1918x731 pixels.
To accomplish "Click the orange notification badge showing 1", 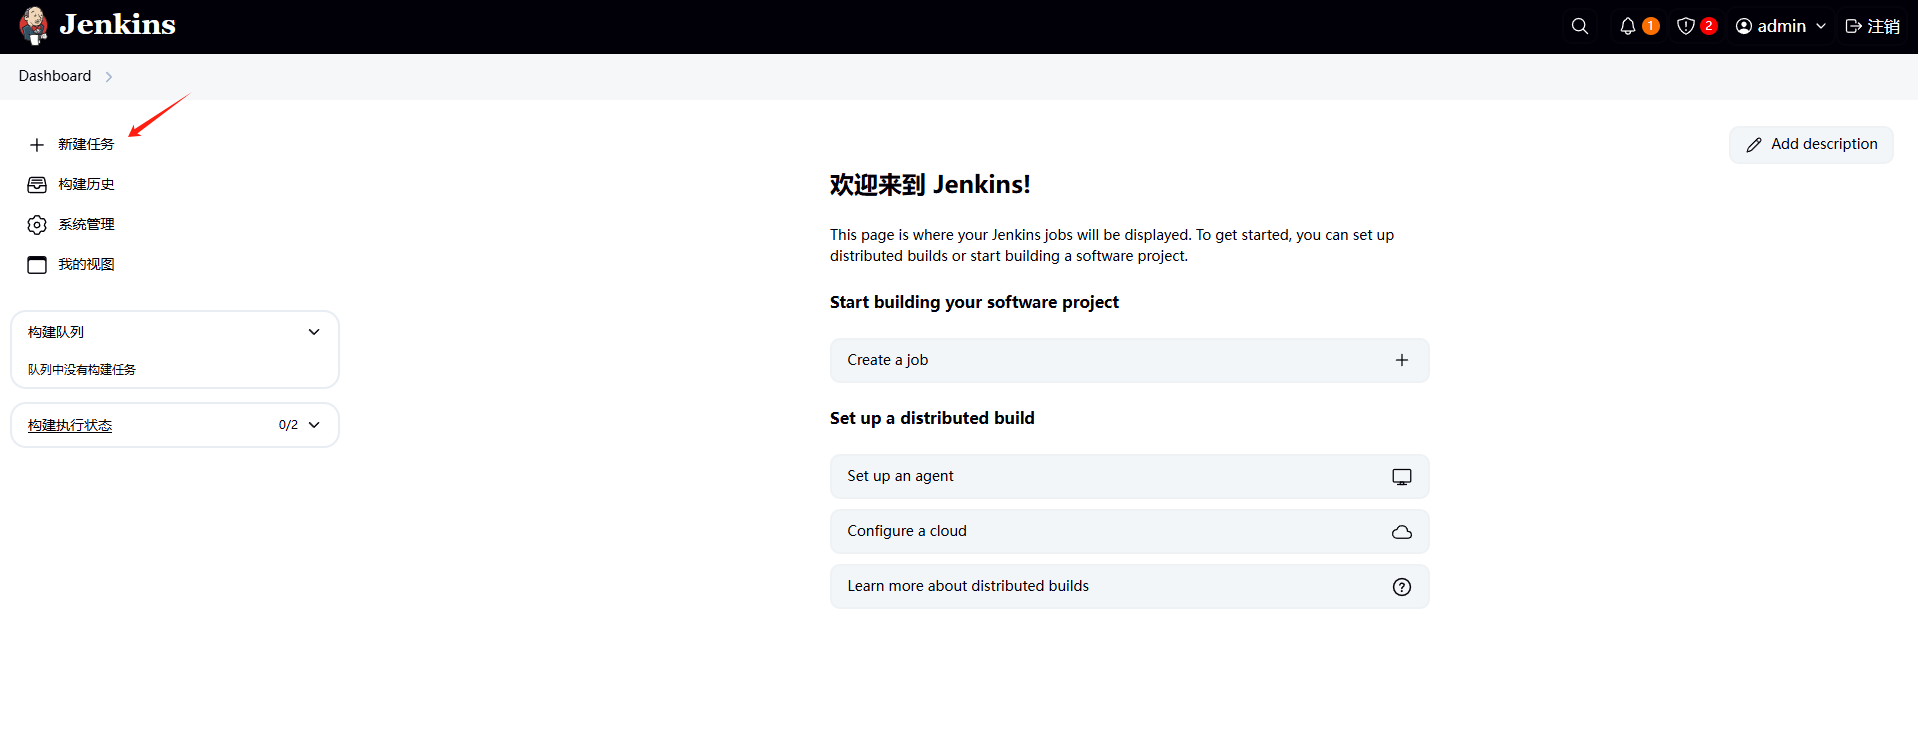I will pos(1651,26).
